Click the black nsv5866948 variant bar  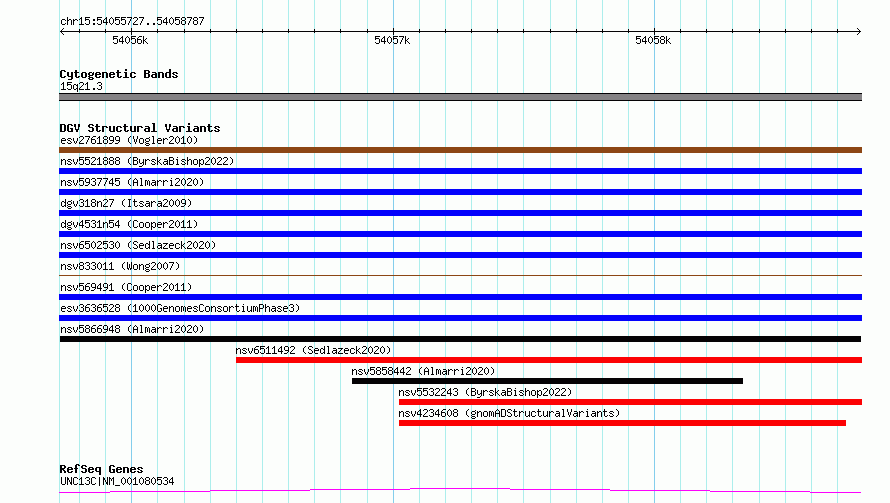[x=460, y=339]
